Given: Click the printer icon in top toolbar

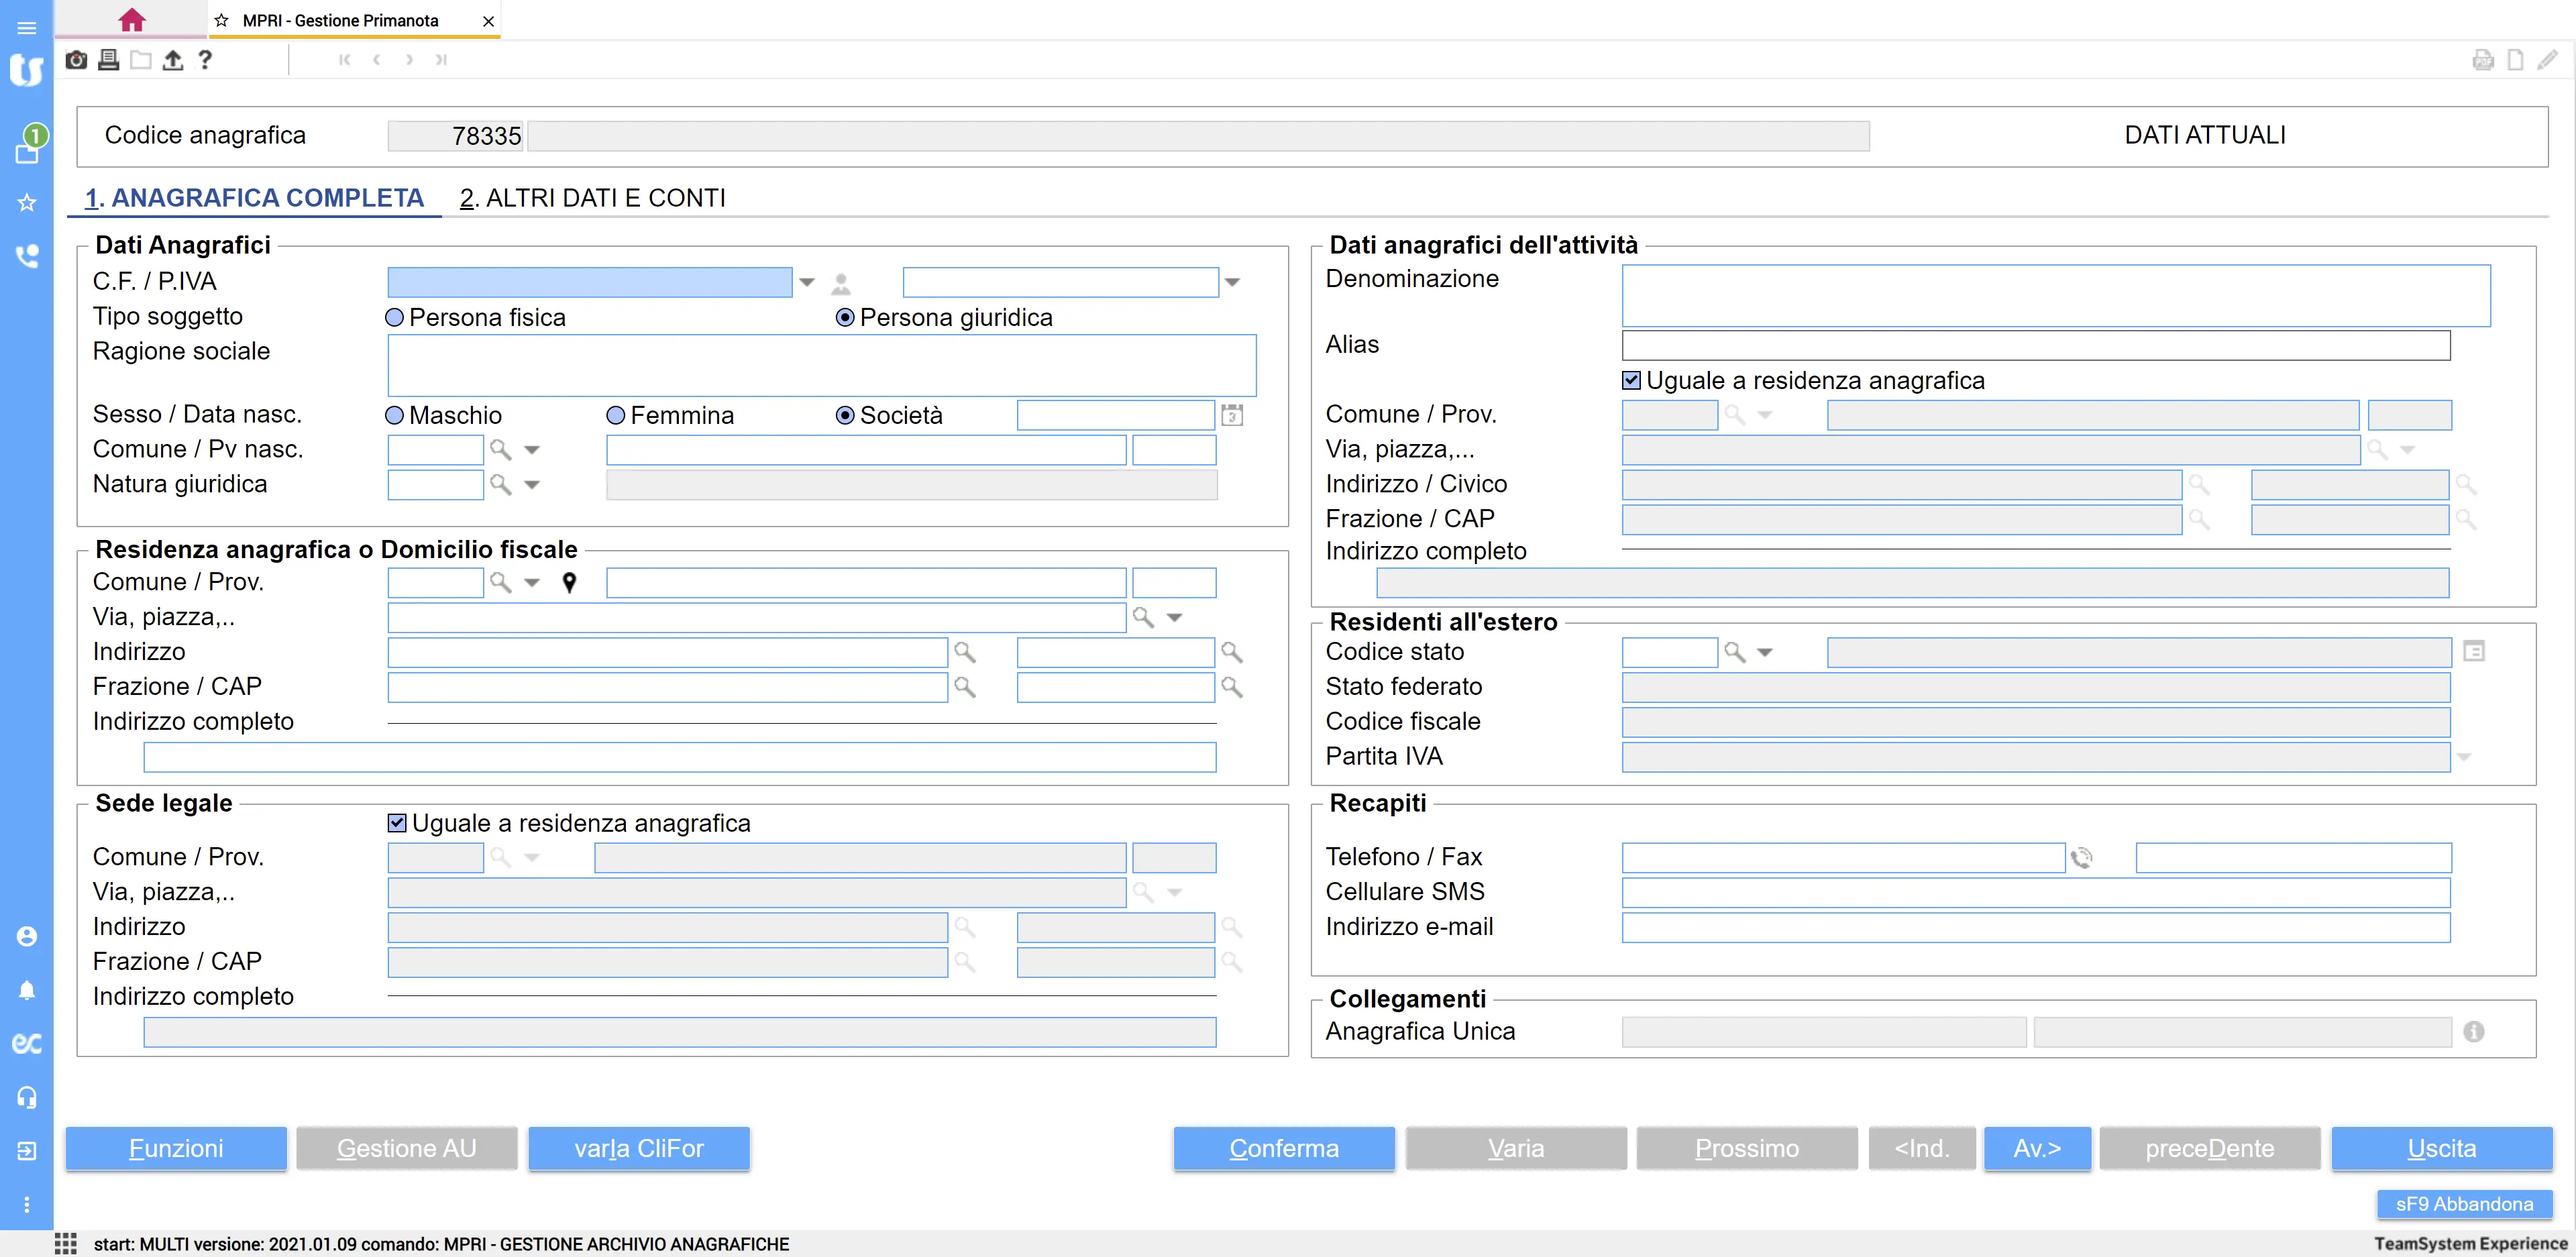Looking at the screenshot, I should pos(108,60).
